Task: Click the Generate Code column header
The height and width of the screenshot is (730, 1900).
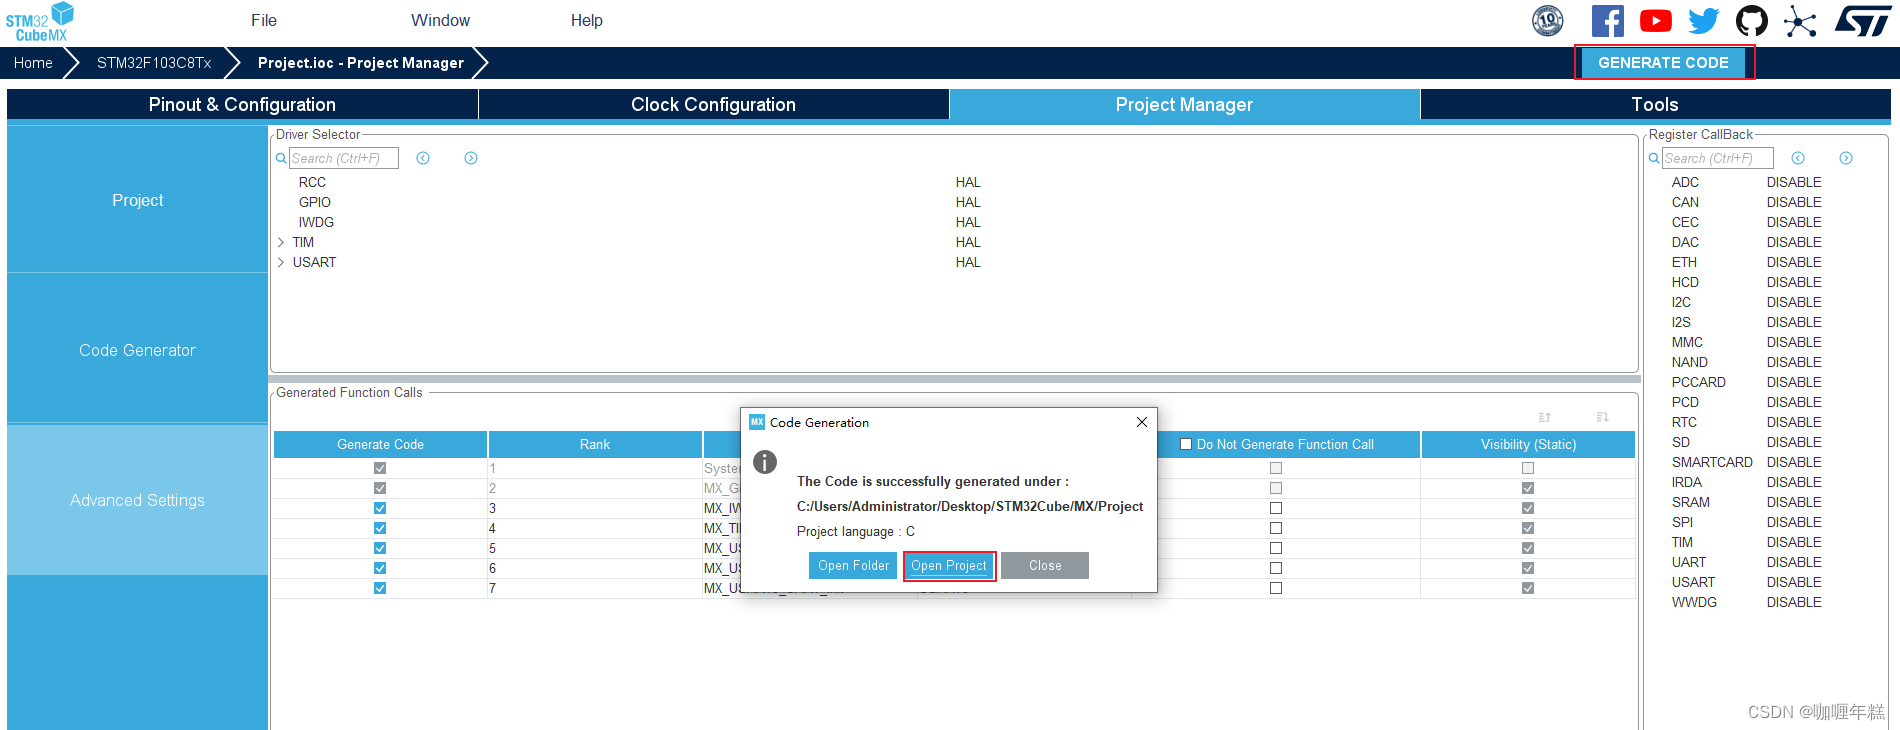Action: 380,444
